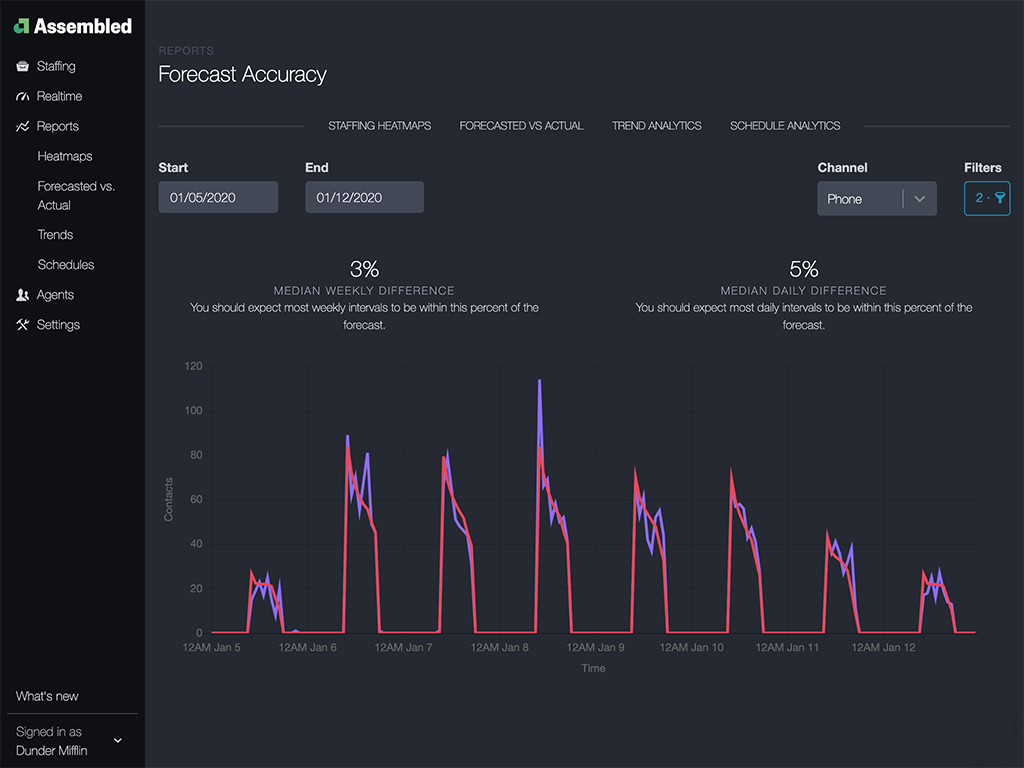Viewport: 1024px width, 768px height.
Task: Open Schedules in the sidebar
Action: pos(66,264)
